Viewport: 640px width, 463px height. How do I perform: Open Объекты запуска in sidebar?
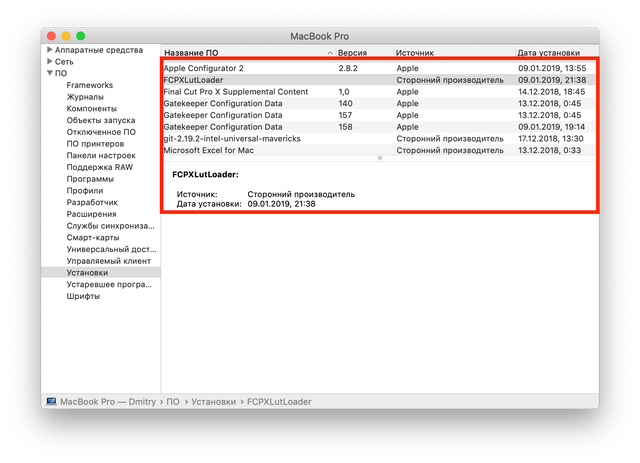click(x=101, y=120)
